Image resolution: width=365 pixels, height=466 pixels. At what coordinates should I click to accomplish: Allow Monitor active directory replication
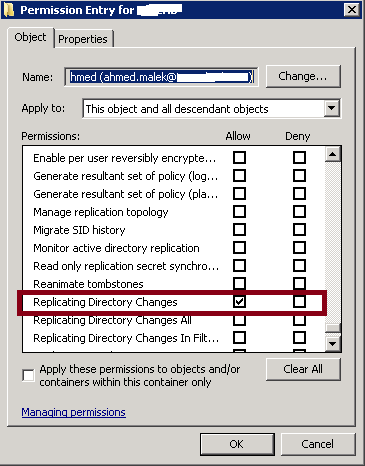(239, 247)
